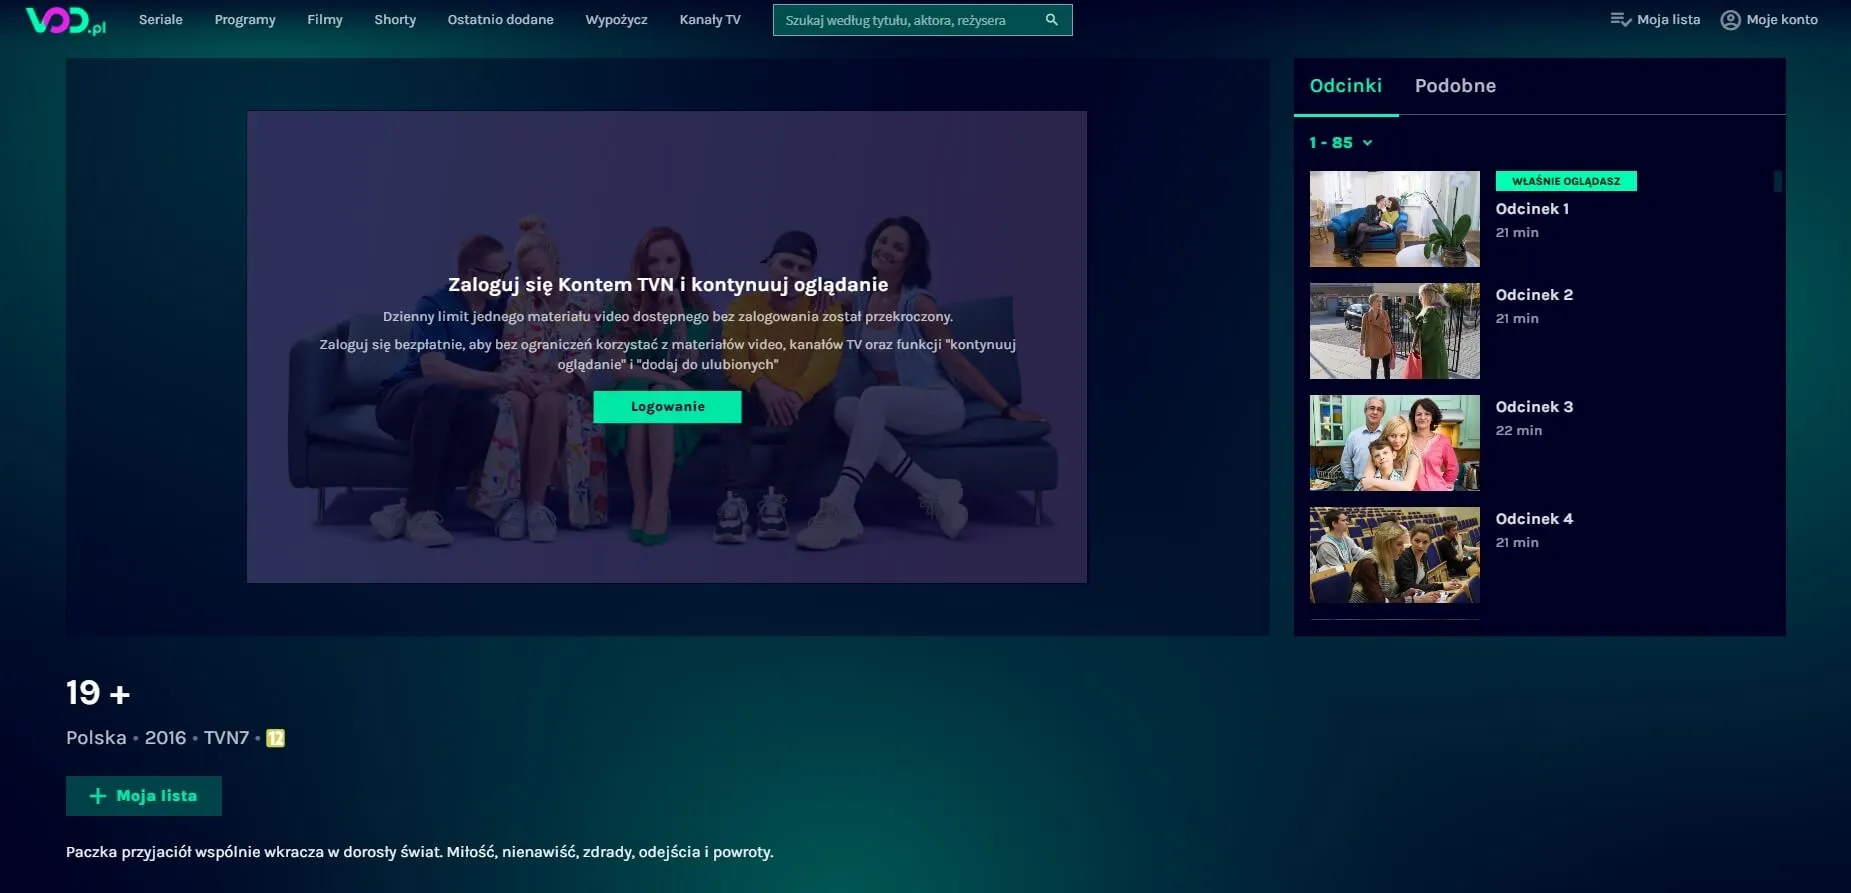The height and width of the screenshot is (893, 1851).
Task: Click into the title search field
Action: [x=905, y=20]
